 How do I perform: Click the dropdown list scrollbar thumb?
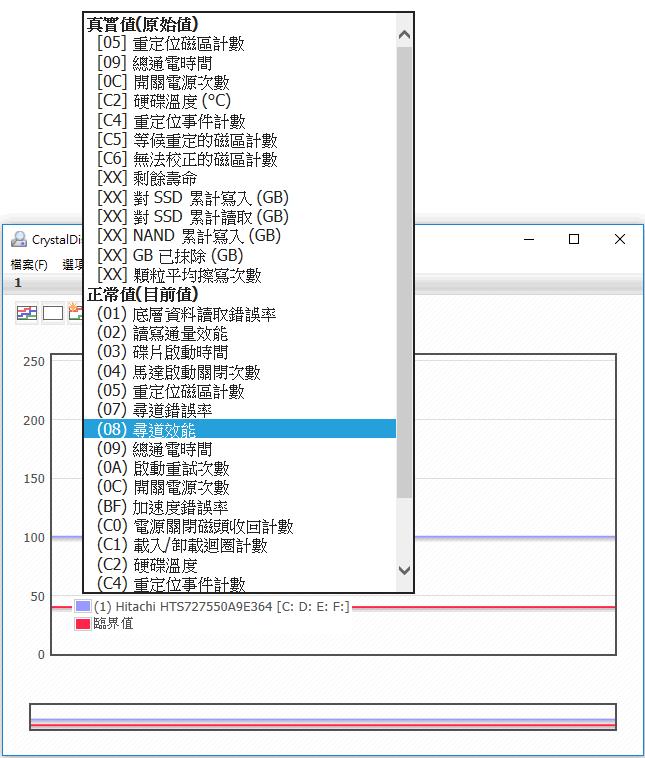(404, 272)
